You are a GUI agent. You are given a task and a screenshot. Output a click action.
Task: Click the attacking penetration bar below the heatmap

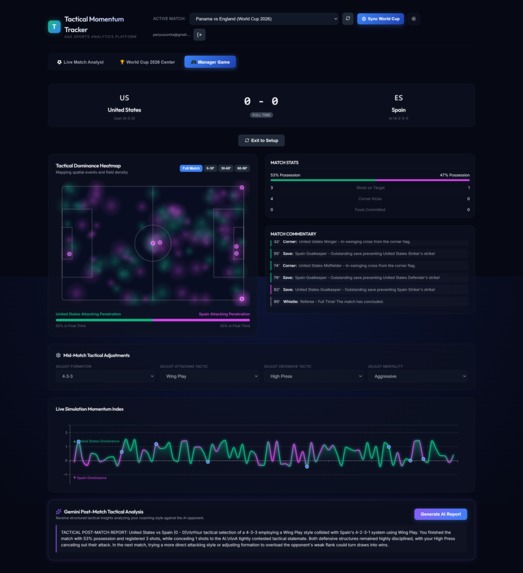(153, 320)
